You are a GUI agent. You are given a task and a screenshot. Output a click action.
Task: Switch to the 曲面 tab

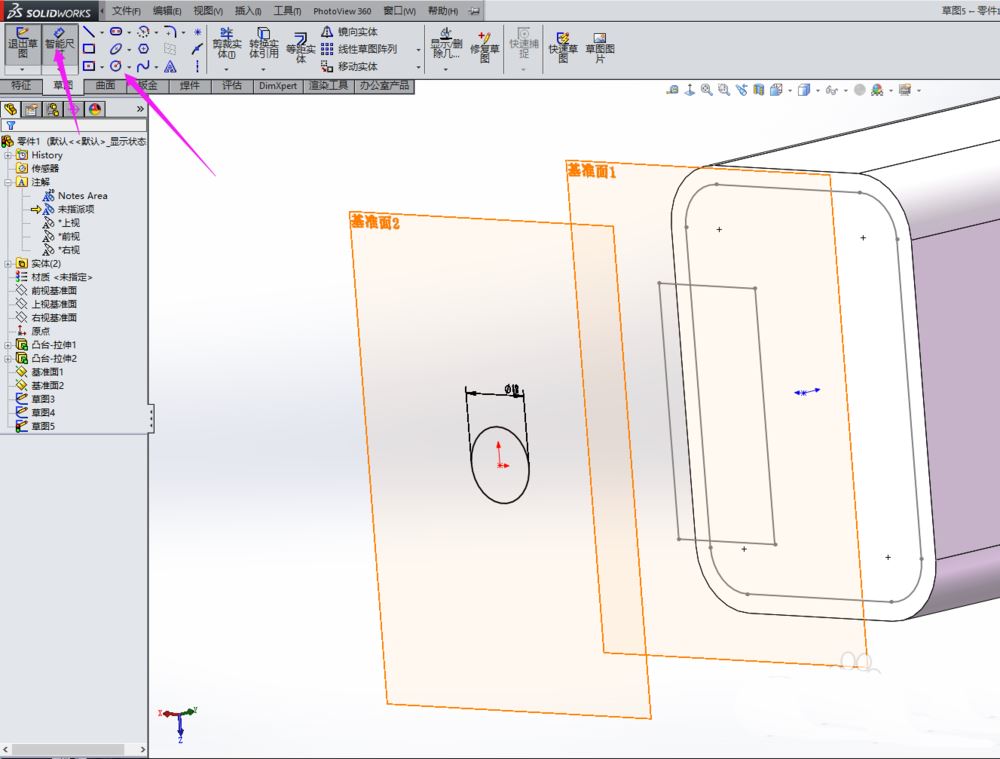[105, 85]
